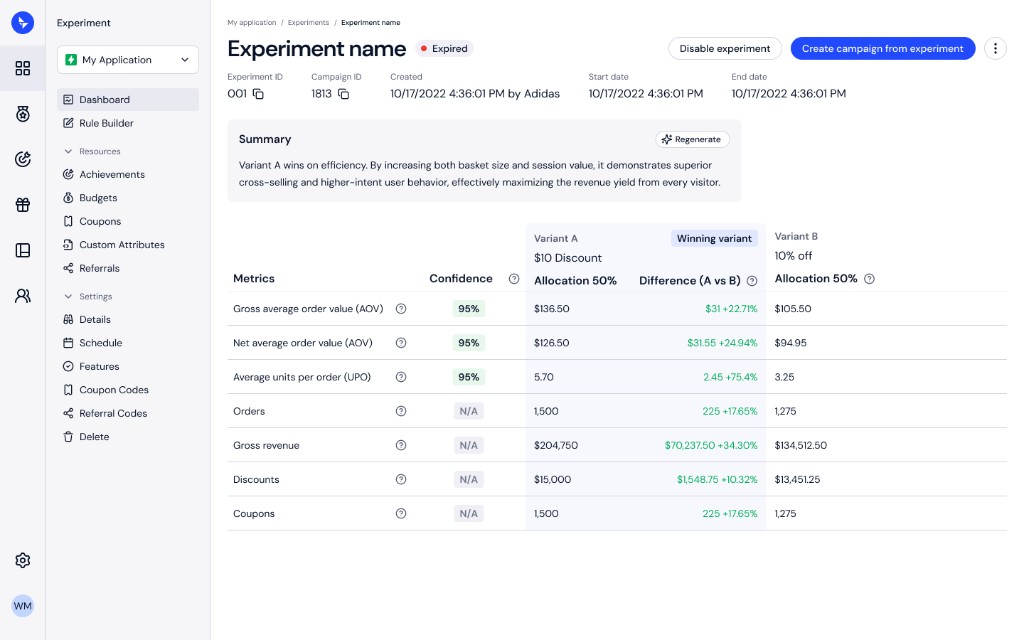Viewport: 1024px width, 640px height.
Task: Click the Expired status badge
Action: pyautogui.click(x=443, y=48)
